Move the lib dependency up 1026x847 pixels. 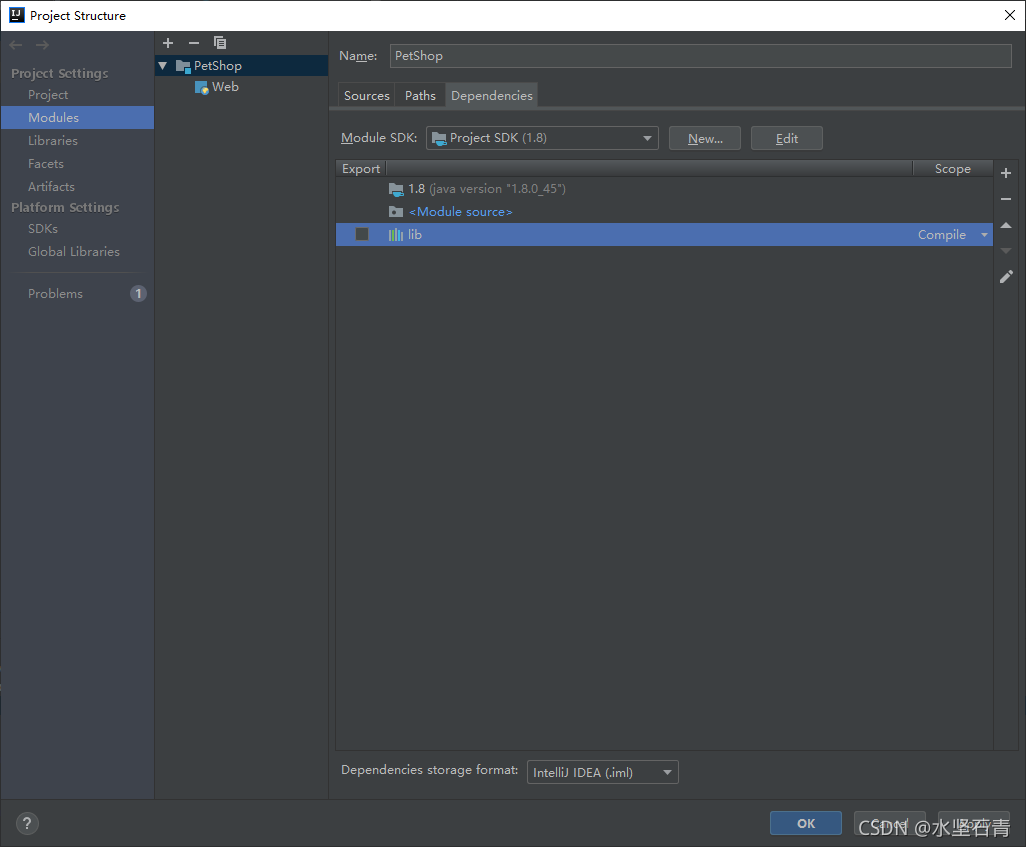1006,225
